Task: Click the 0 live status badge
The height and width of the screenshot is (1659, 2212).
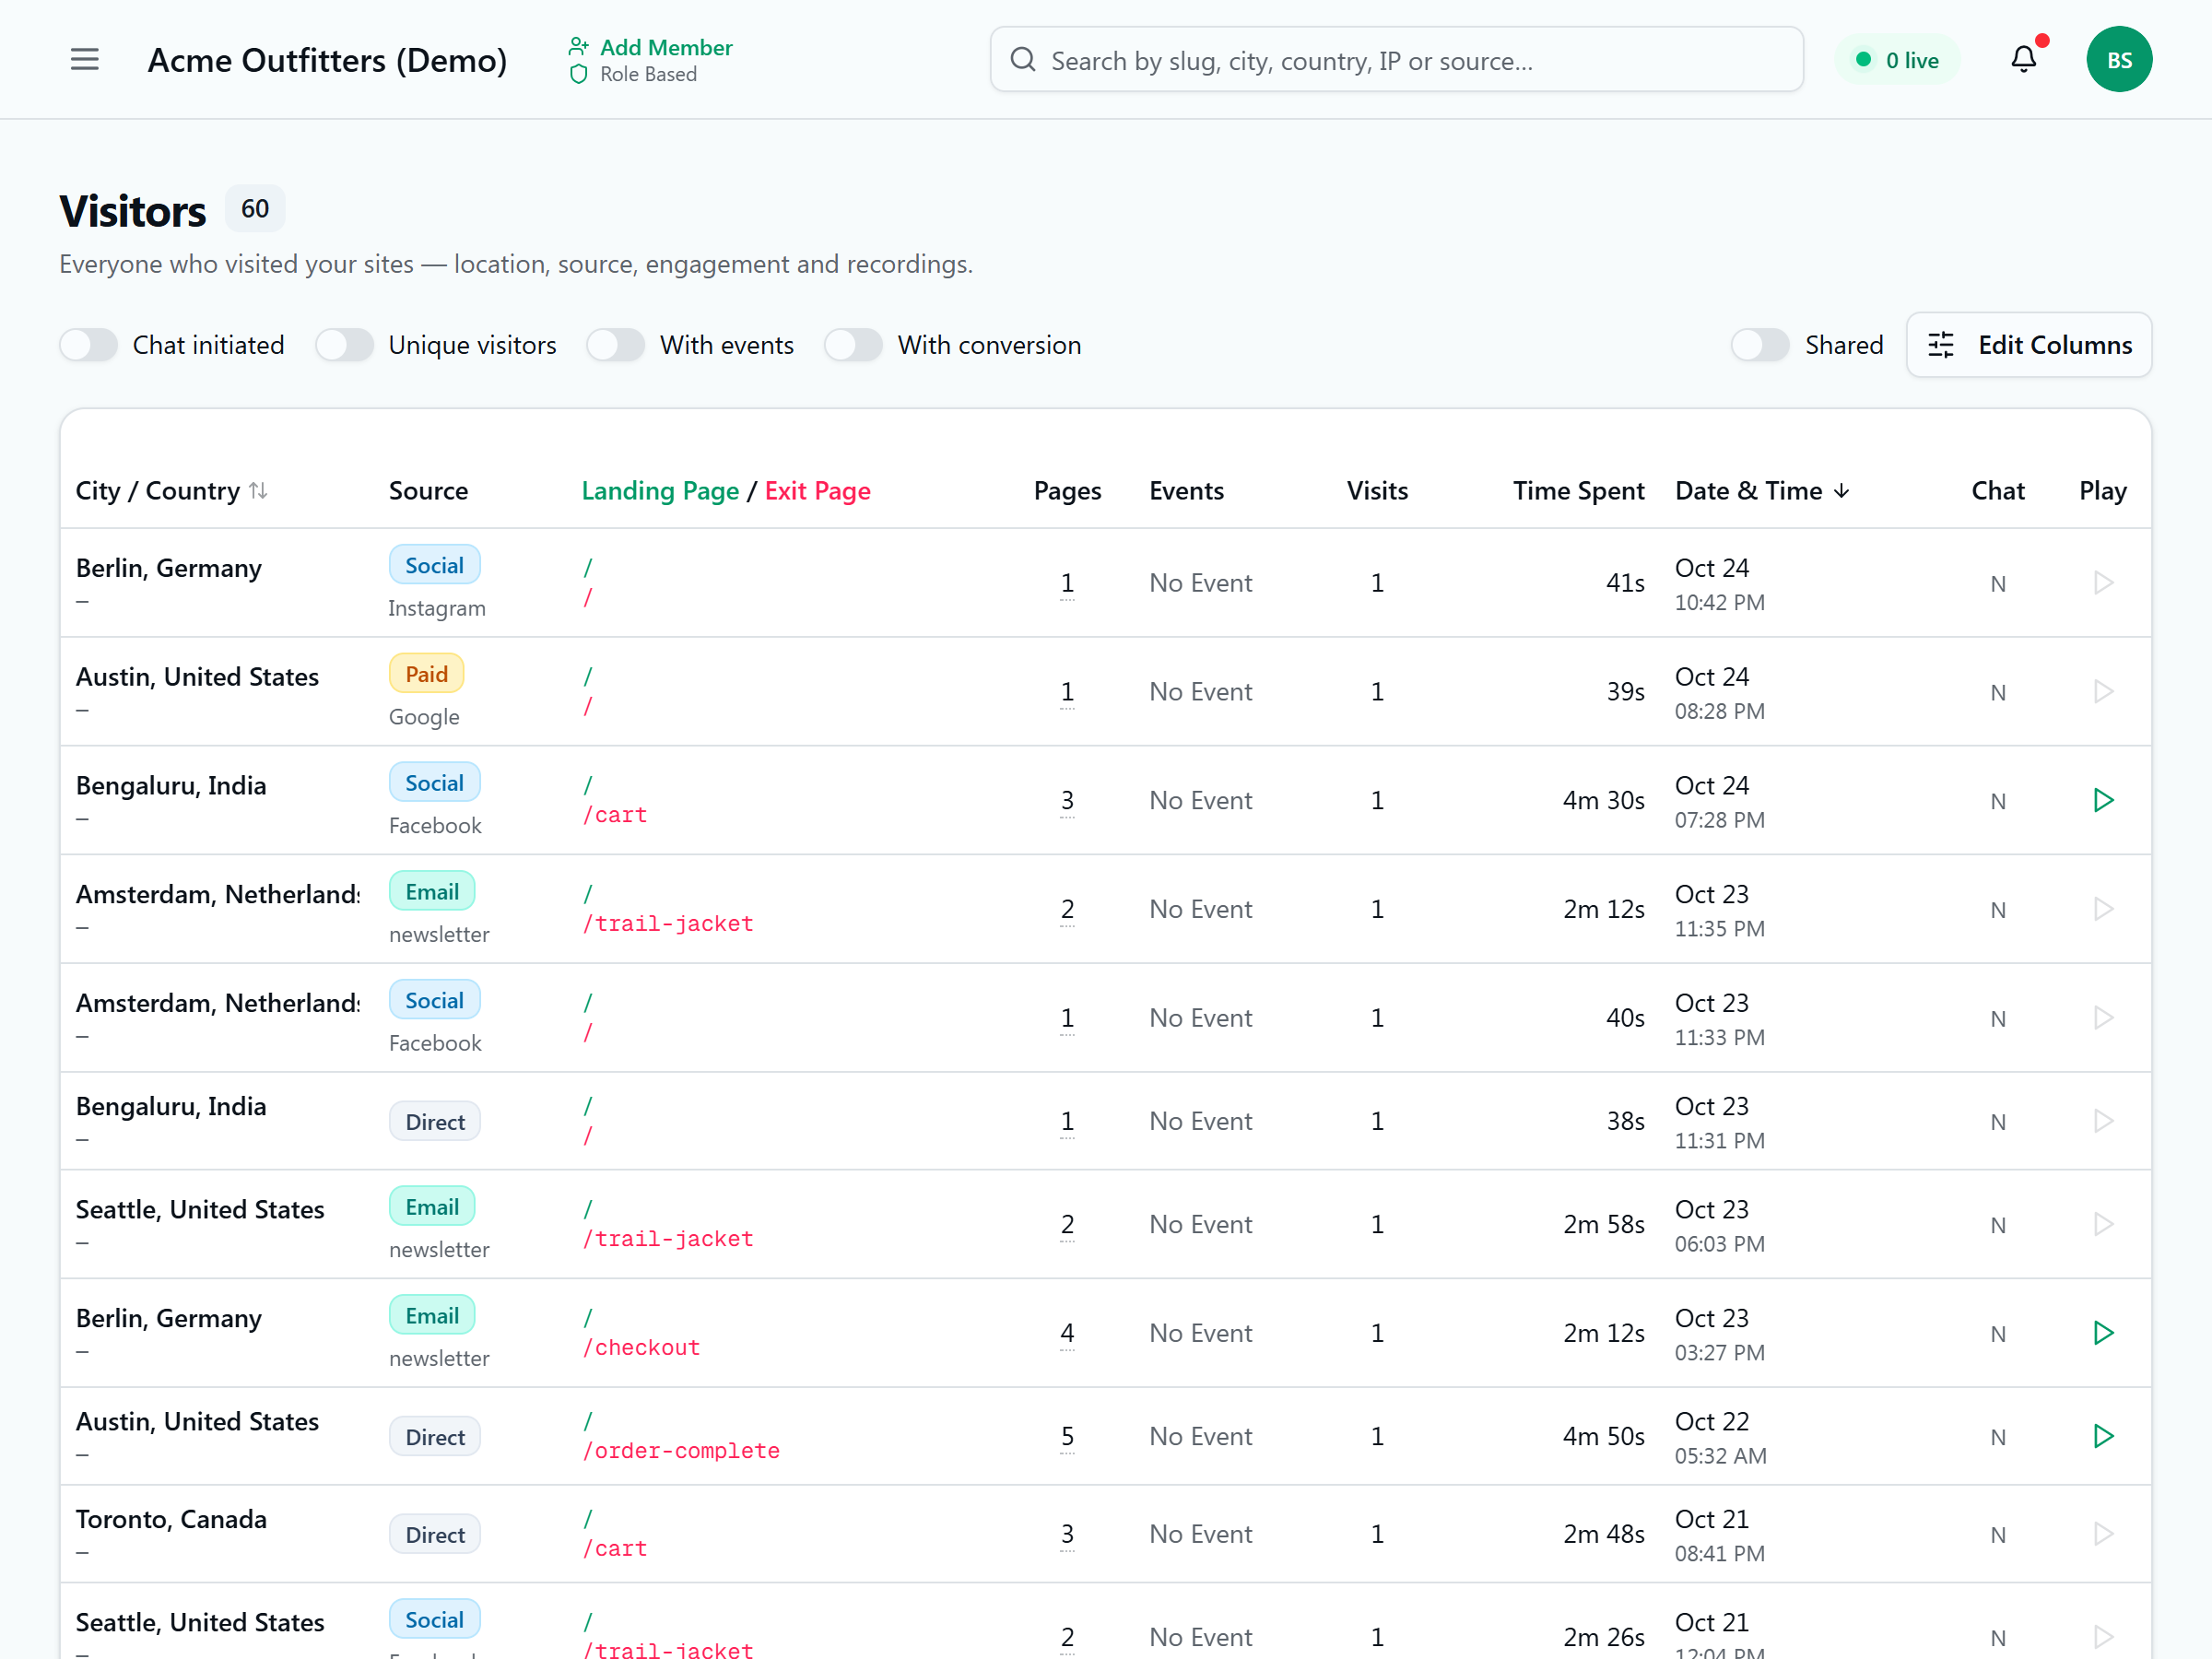Action: click(1897, 60)
